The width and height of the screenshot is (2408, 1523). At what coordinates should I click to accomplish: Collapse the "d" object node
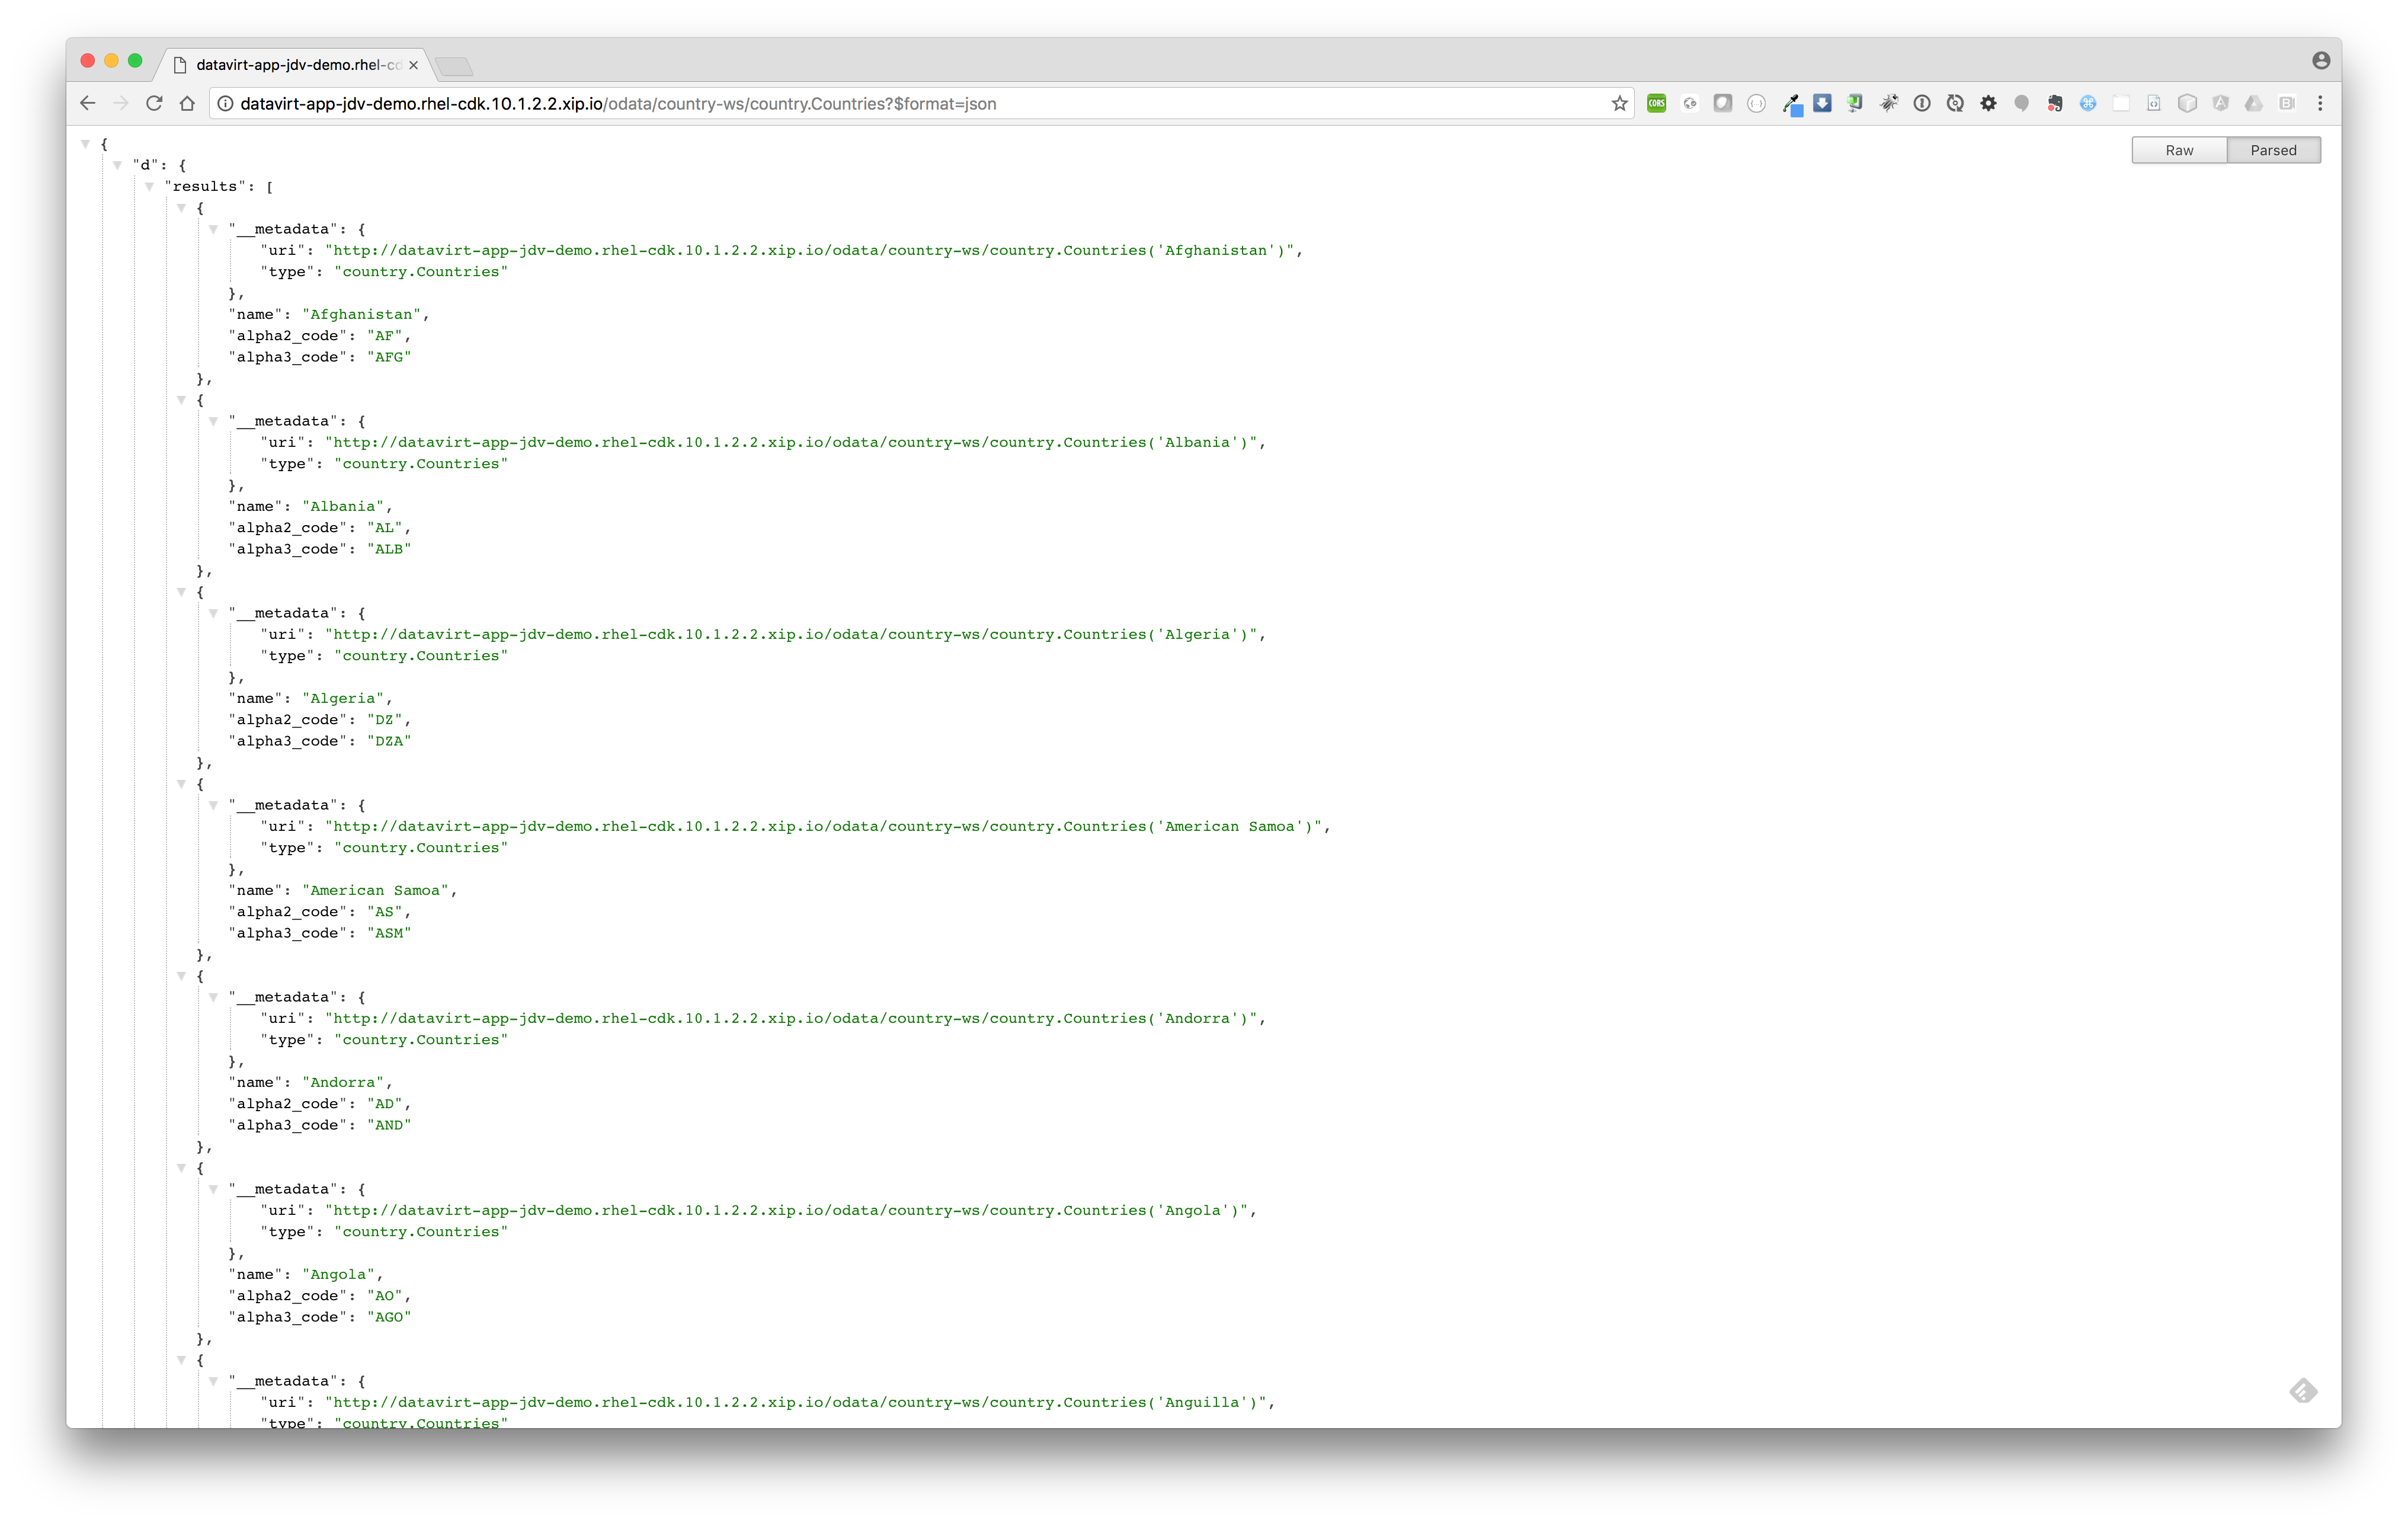point(117,165)
